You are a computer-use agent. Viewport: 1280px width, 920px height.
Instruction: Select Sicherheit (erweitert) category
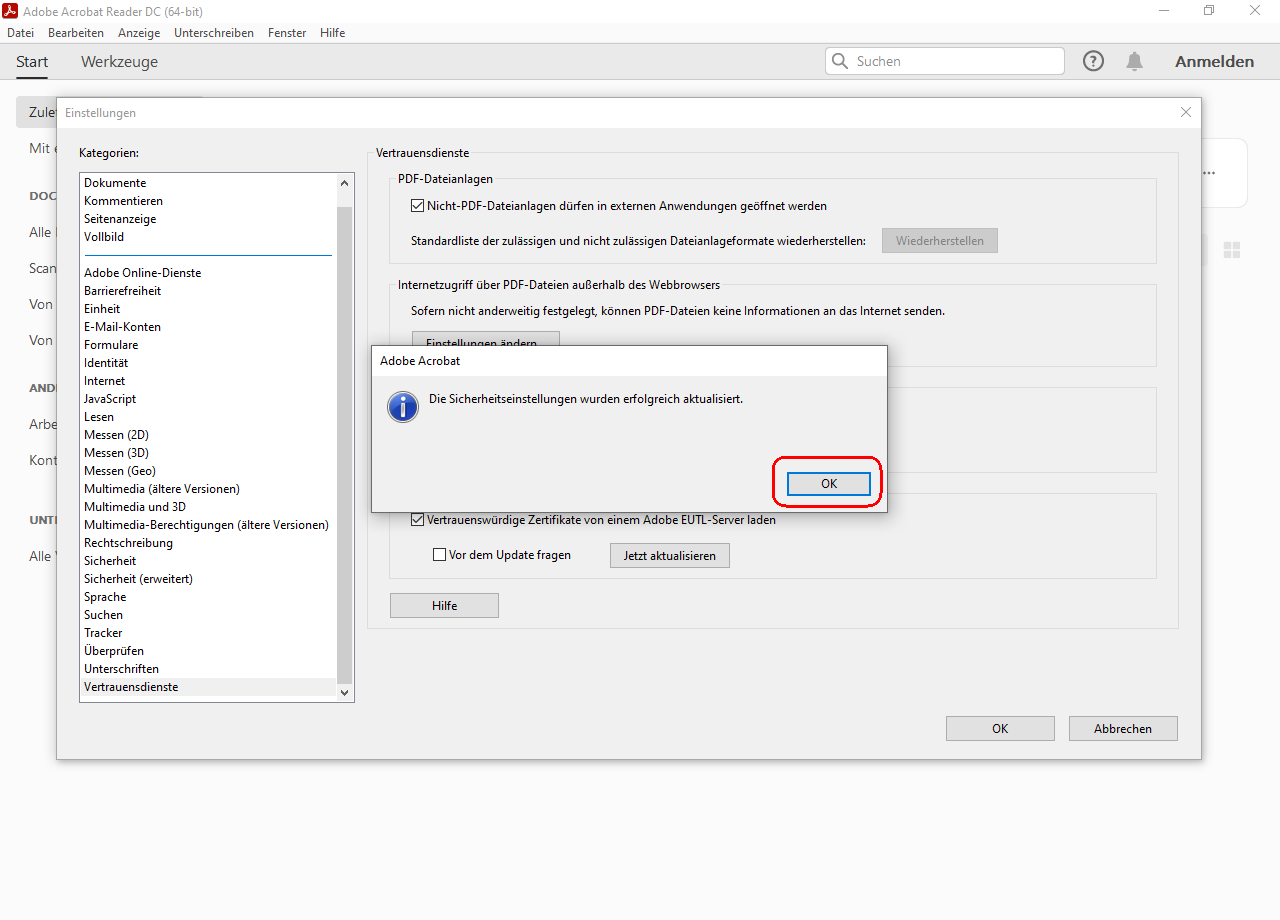(138, 579)
